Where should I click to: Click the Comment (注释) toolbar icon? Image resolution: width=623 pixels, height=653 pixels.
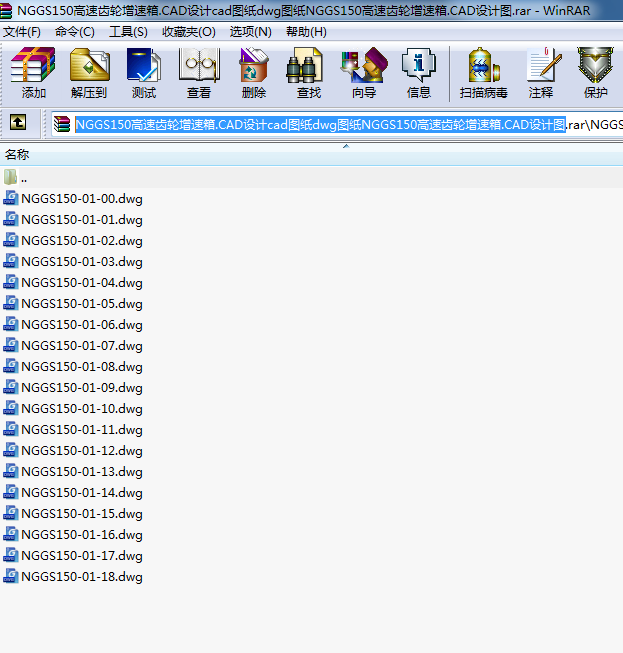click(x=541, y=73)
